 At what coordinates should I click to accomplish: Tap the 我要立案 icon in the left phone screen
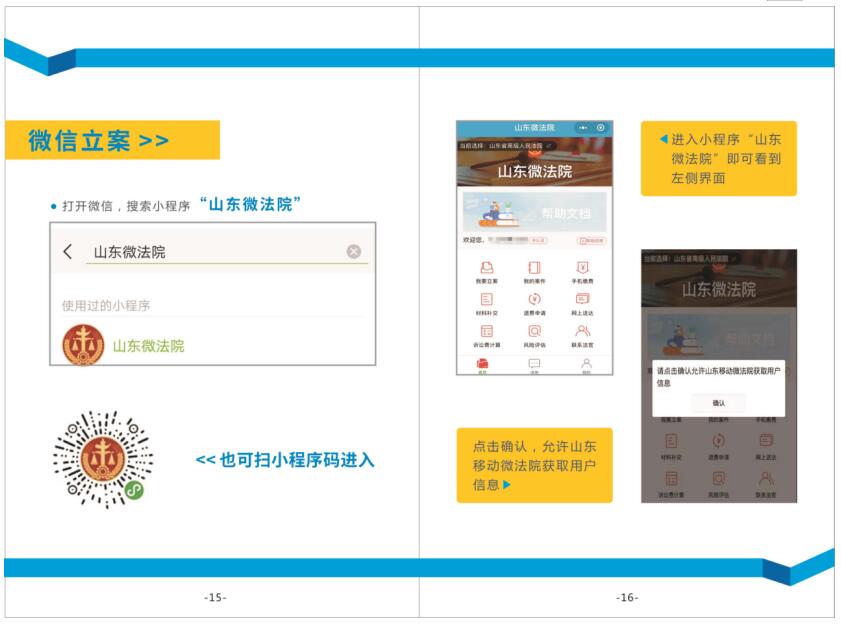click(487, 269)
